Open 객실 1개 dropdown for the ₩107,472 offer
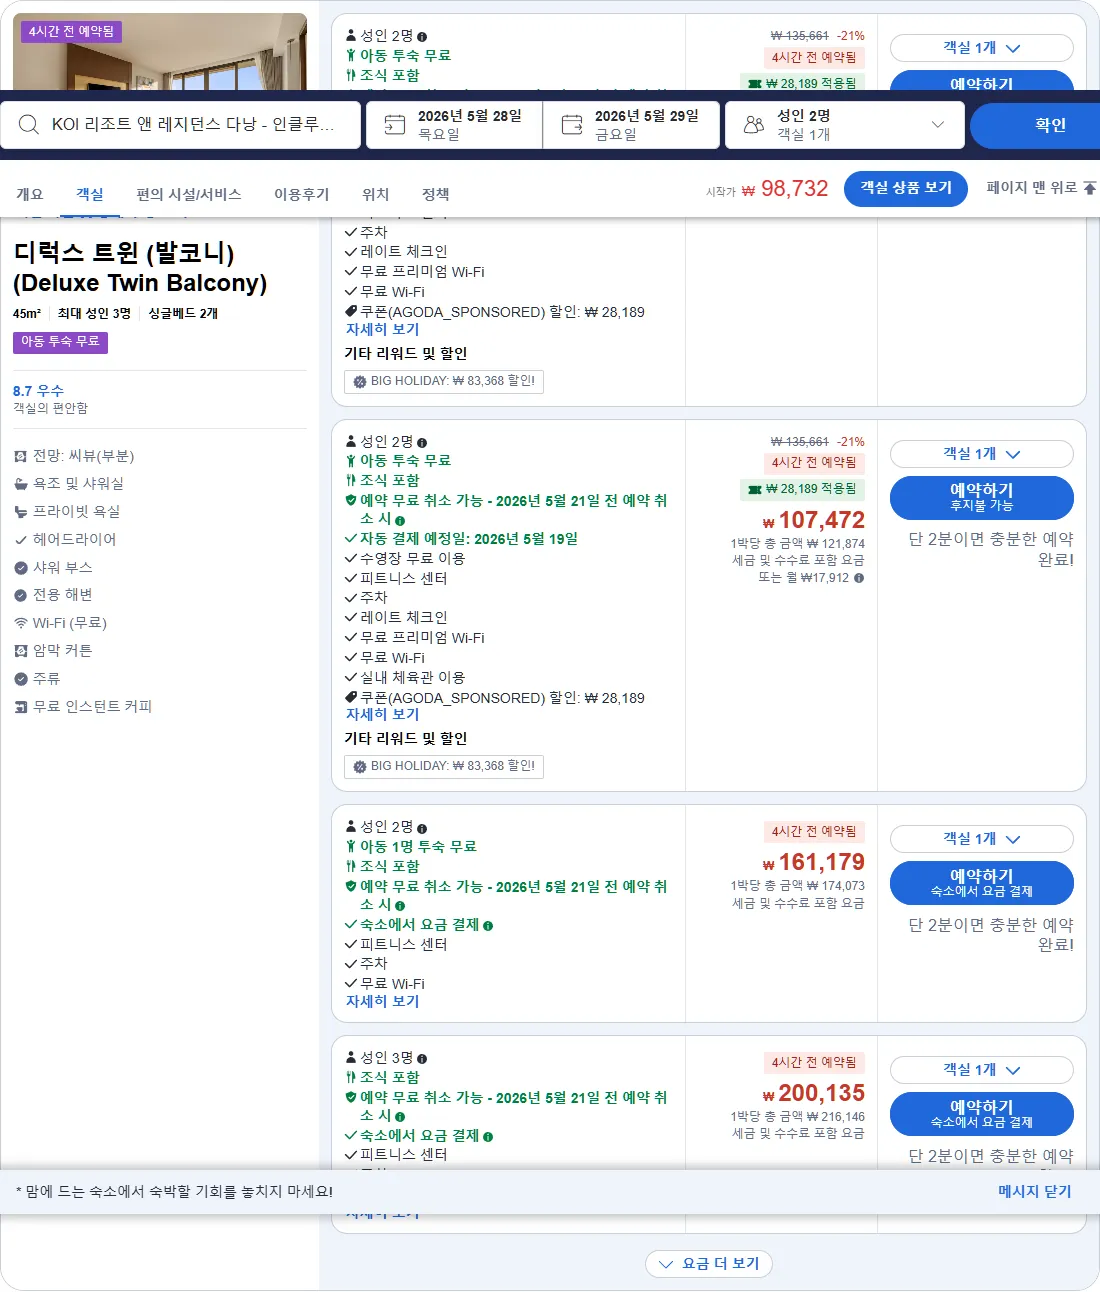 point(982,454)
